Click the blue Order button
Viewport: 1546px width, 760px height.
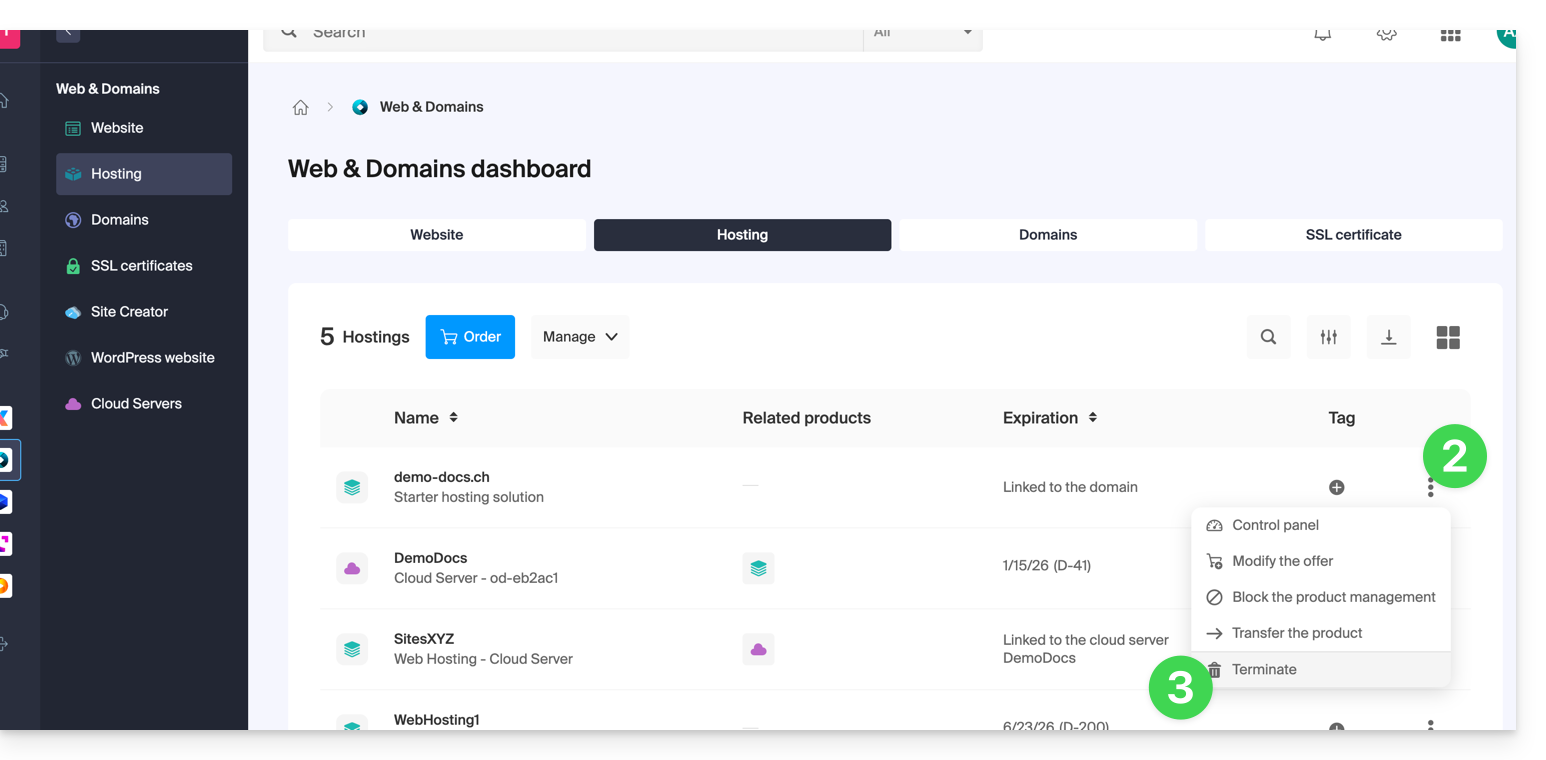[470, 337]
